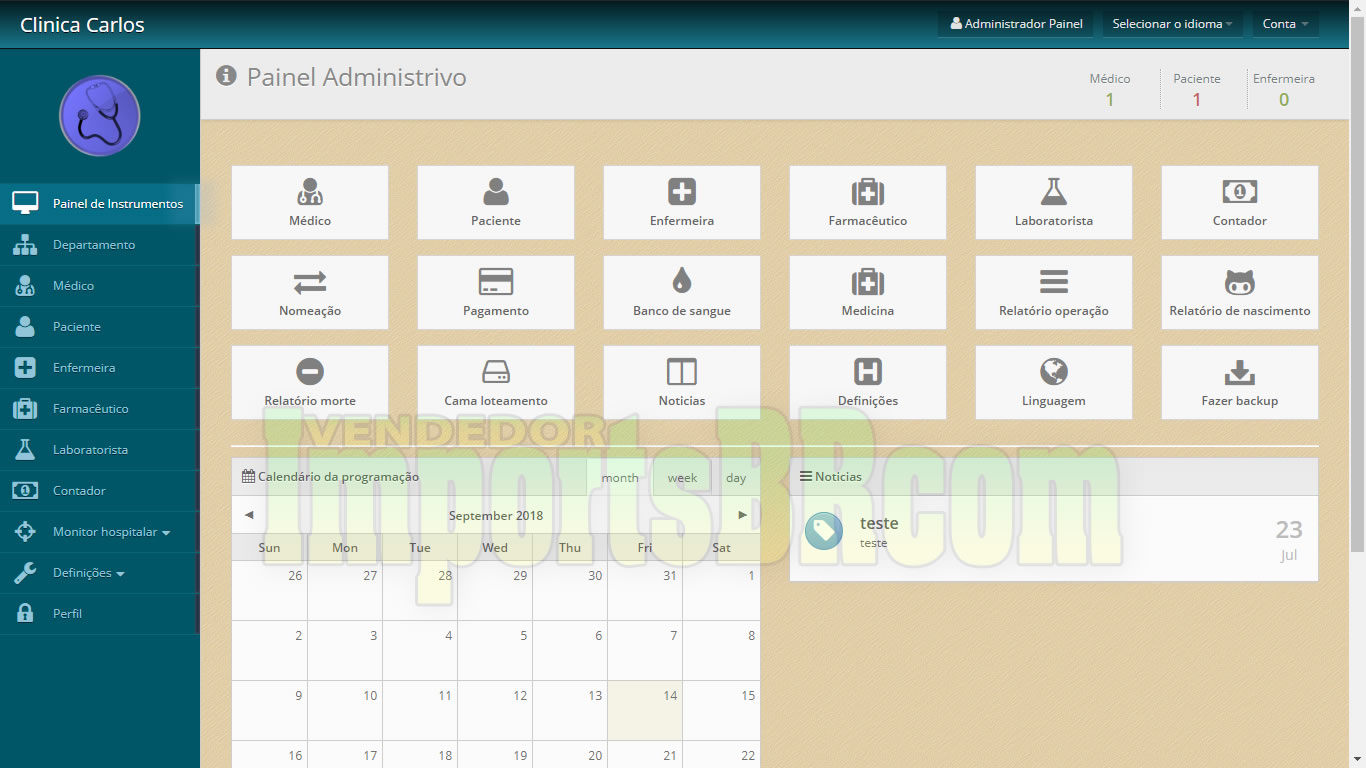Expand Definições sidebar submenu
Screen dimensions: 1366x768
coord(100,573)
